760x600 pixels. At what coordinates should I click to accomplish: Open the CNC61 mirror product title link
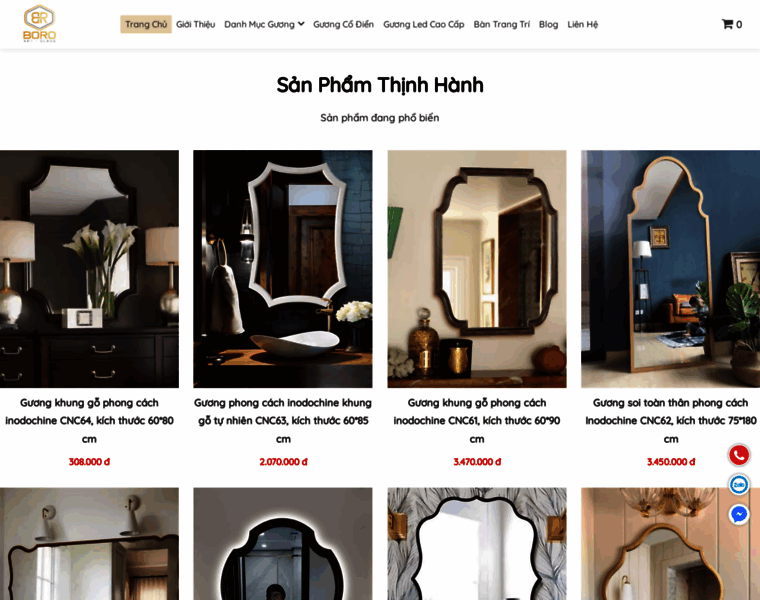pos(477,421)
